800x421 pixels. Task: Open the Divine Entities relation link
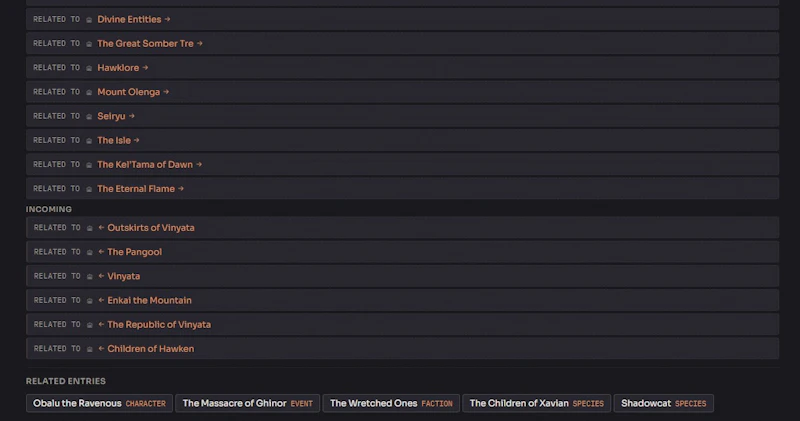point(134,19)
